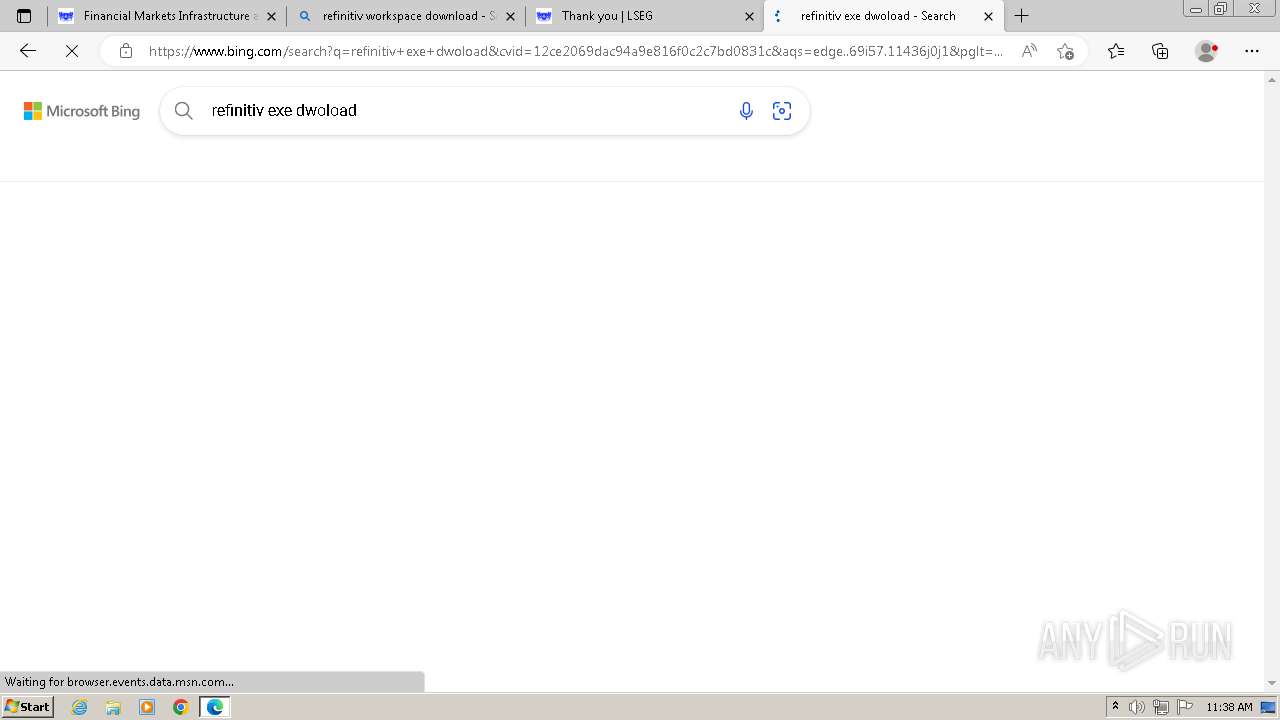This screenshot has height=720, width=1280.
Task: Close the refinitiv exe dwoload tab
Action: (988, 16)
